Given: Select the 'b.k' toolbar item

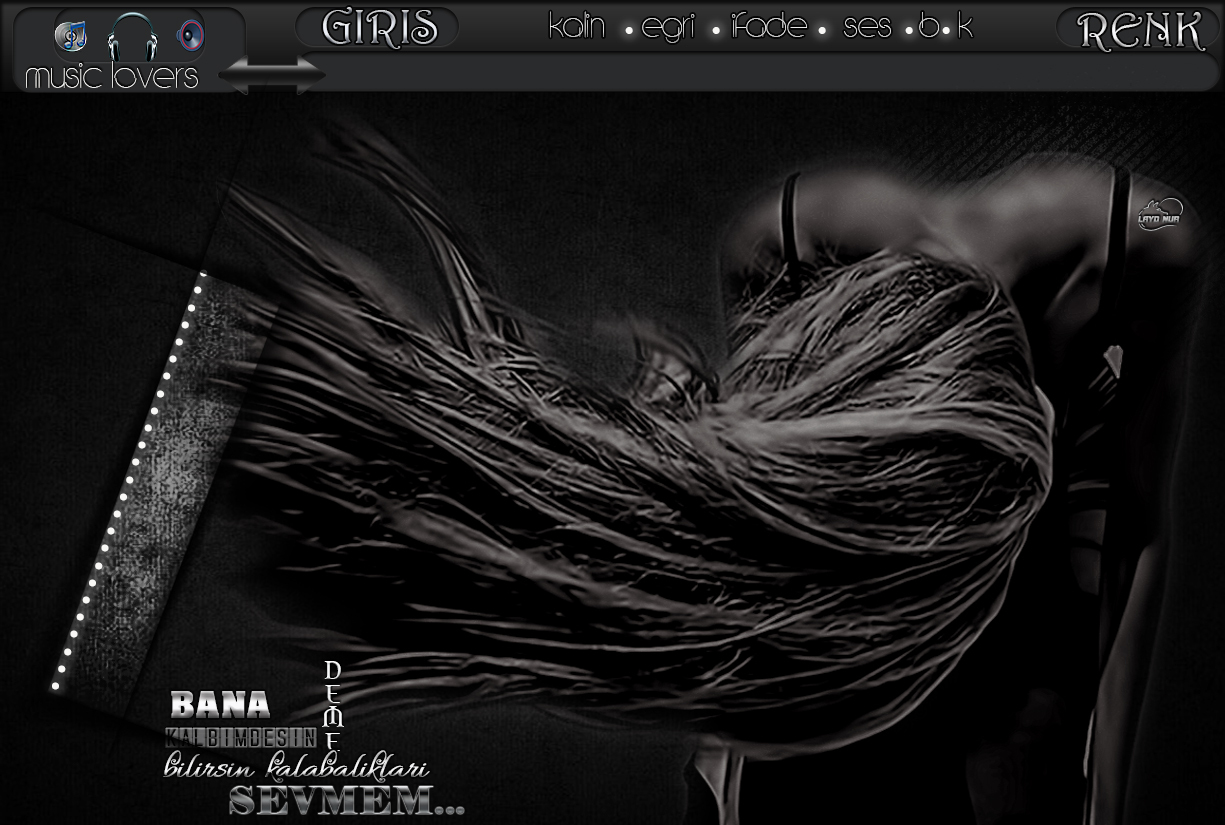Looking at the screenshot, I should (946, 28).
